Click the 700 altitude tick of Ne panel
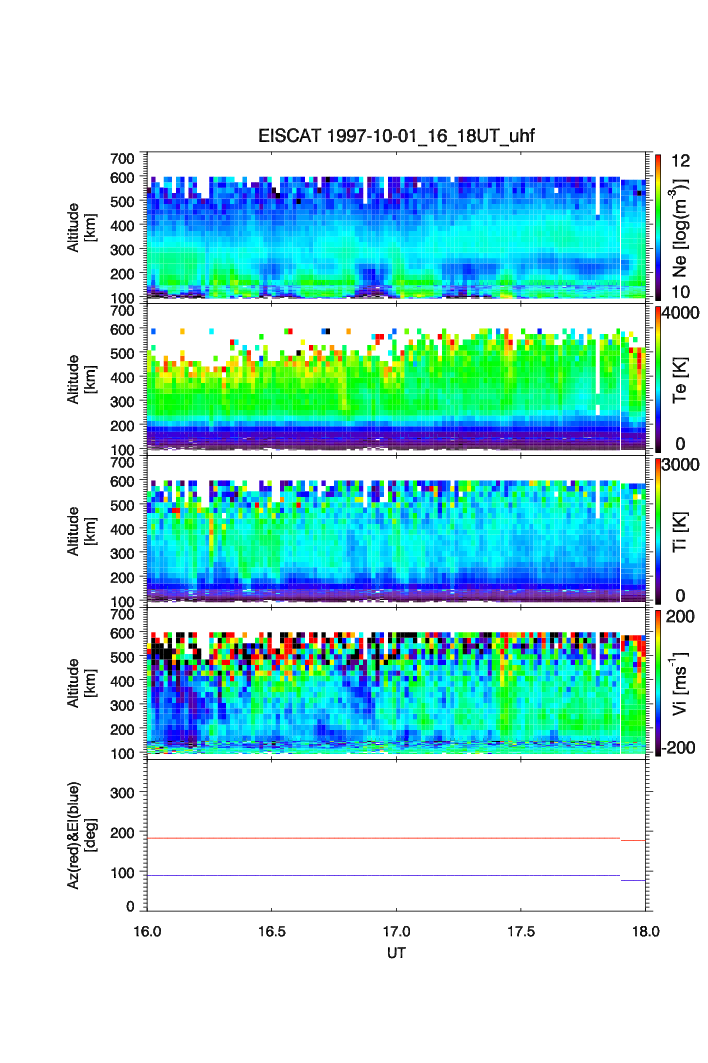The width and height of the screenshot is (708, 1063). point(122,159)
